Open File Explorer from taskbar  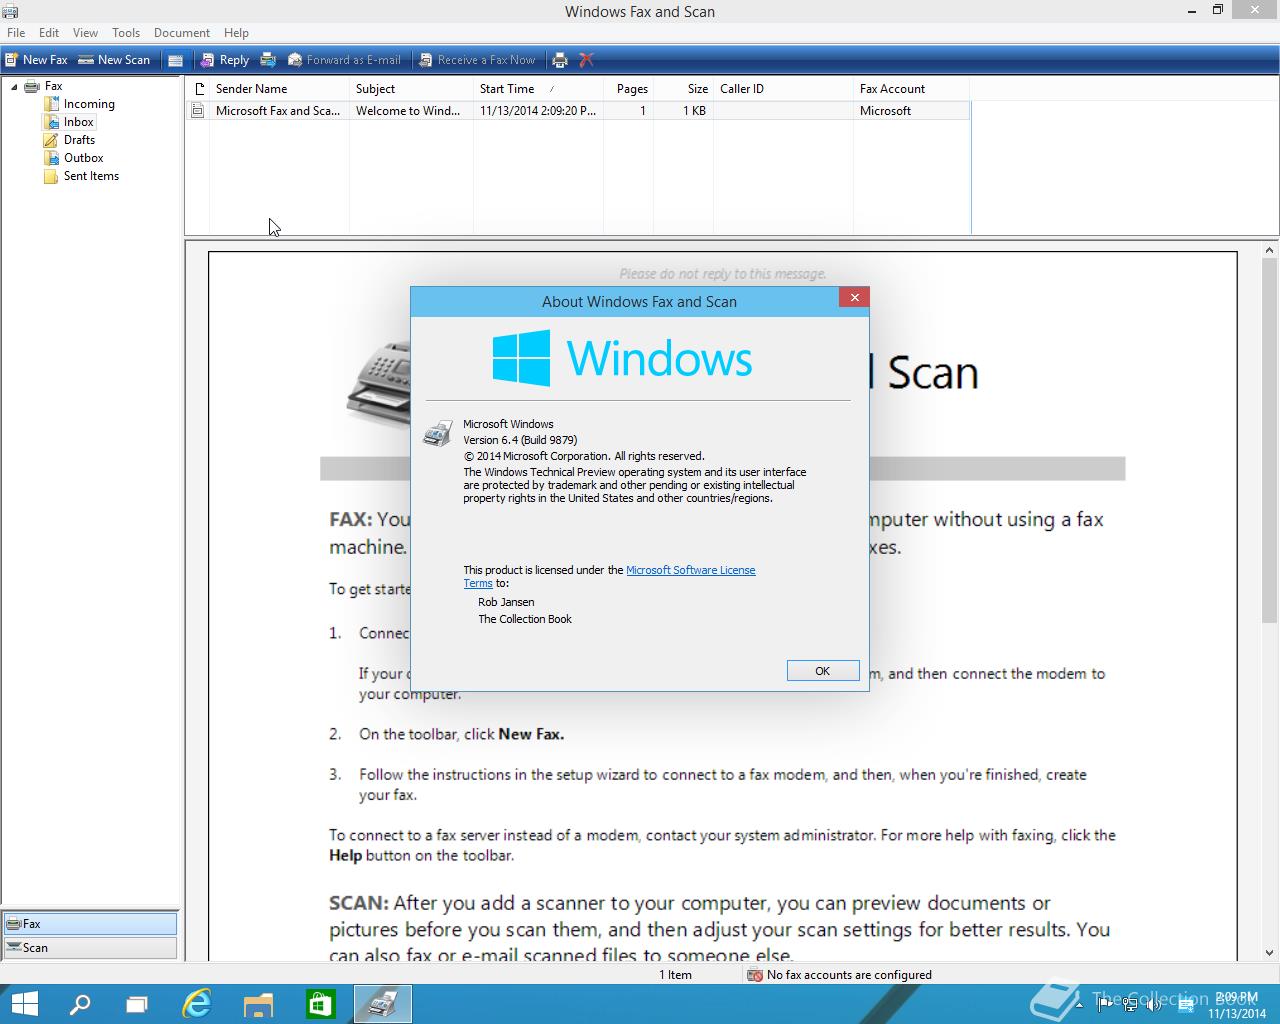tap(259, 1004)
